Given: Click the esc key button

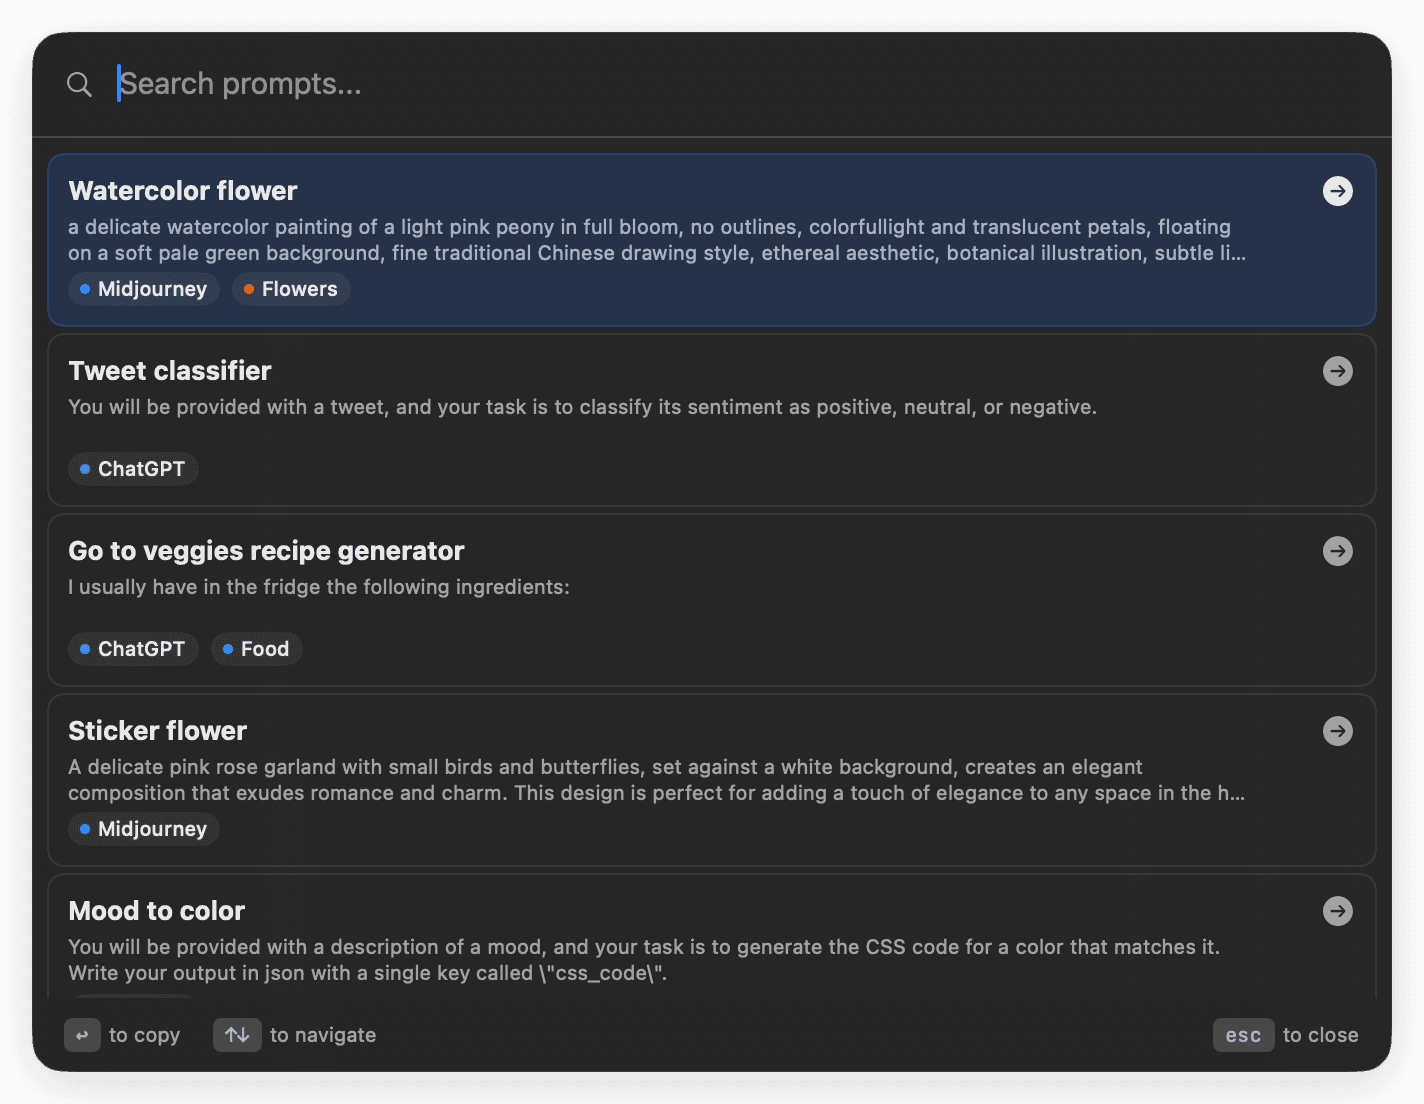Looking at the screenshot, I should [1243, 1035].
